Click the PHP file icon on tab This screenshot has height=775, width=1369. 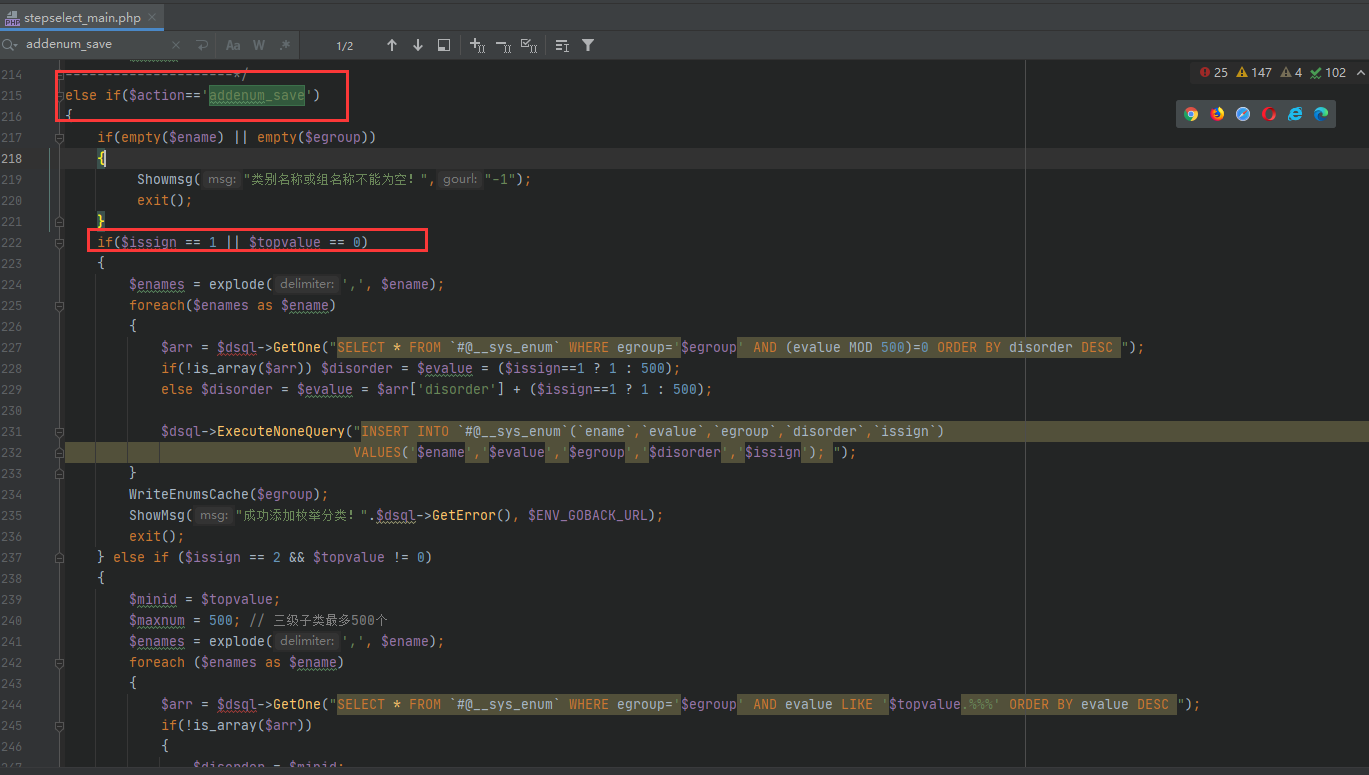click(12, 18)
